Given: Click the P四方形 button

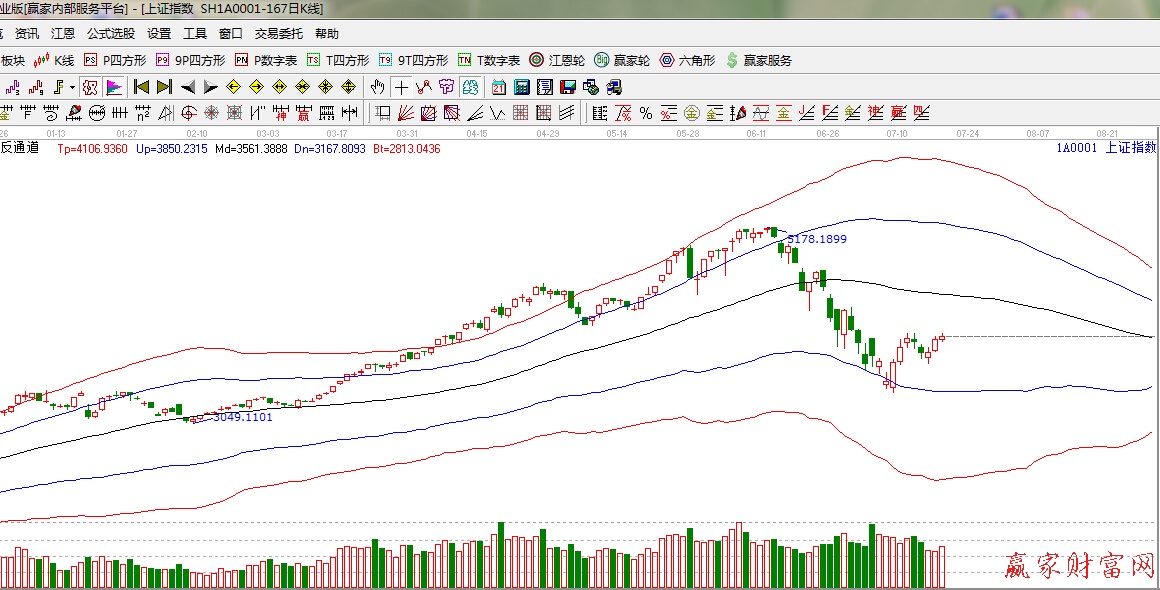Looking at the screenshot, I should pos(114,60).
